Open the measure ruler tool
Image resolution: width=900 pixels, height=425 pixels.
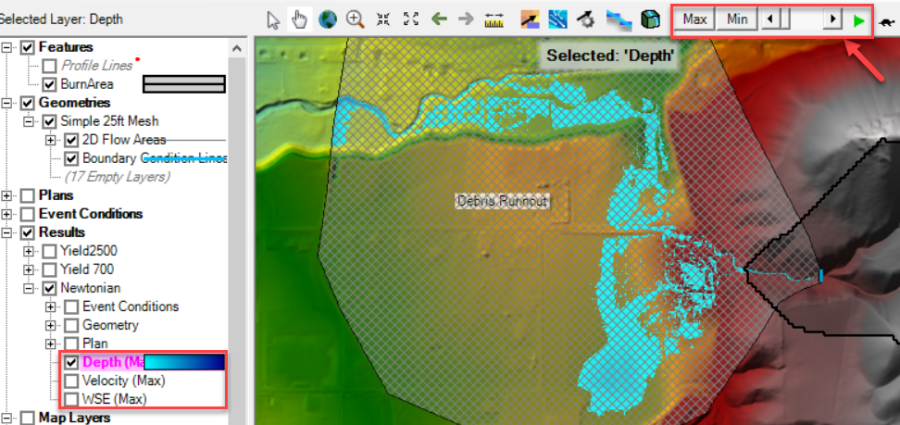pyautogui.click(x=493, y=19)
